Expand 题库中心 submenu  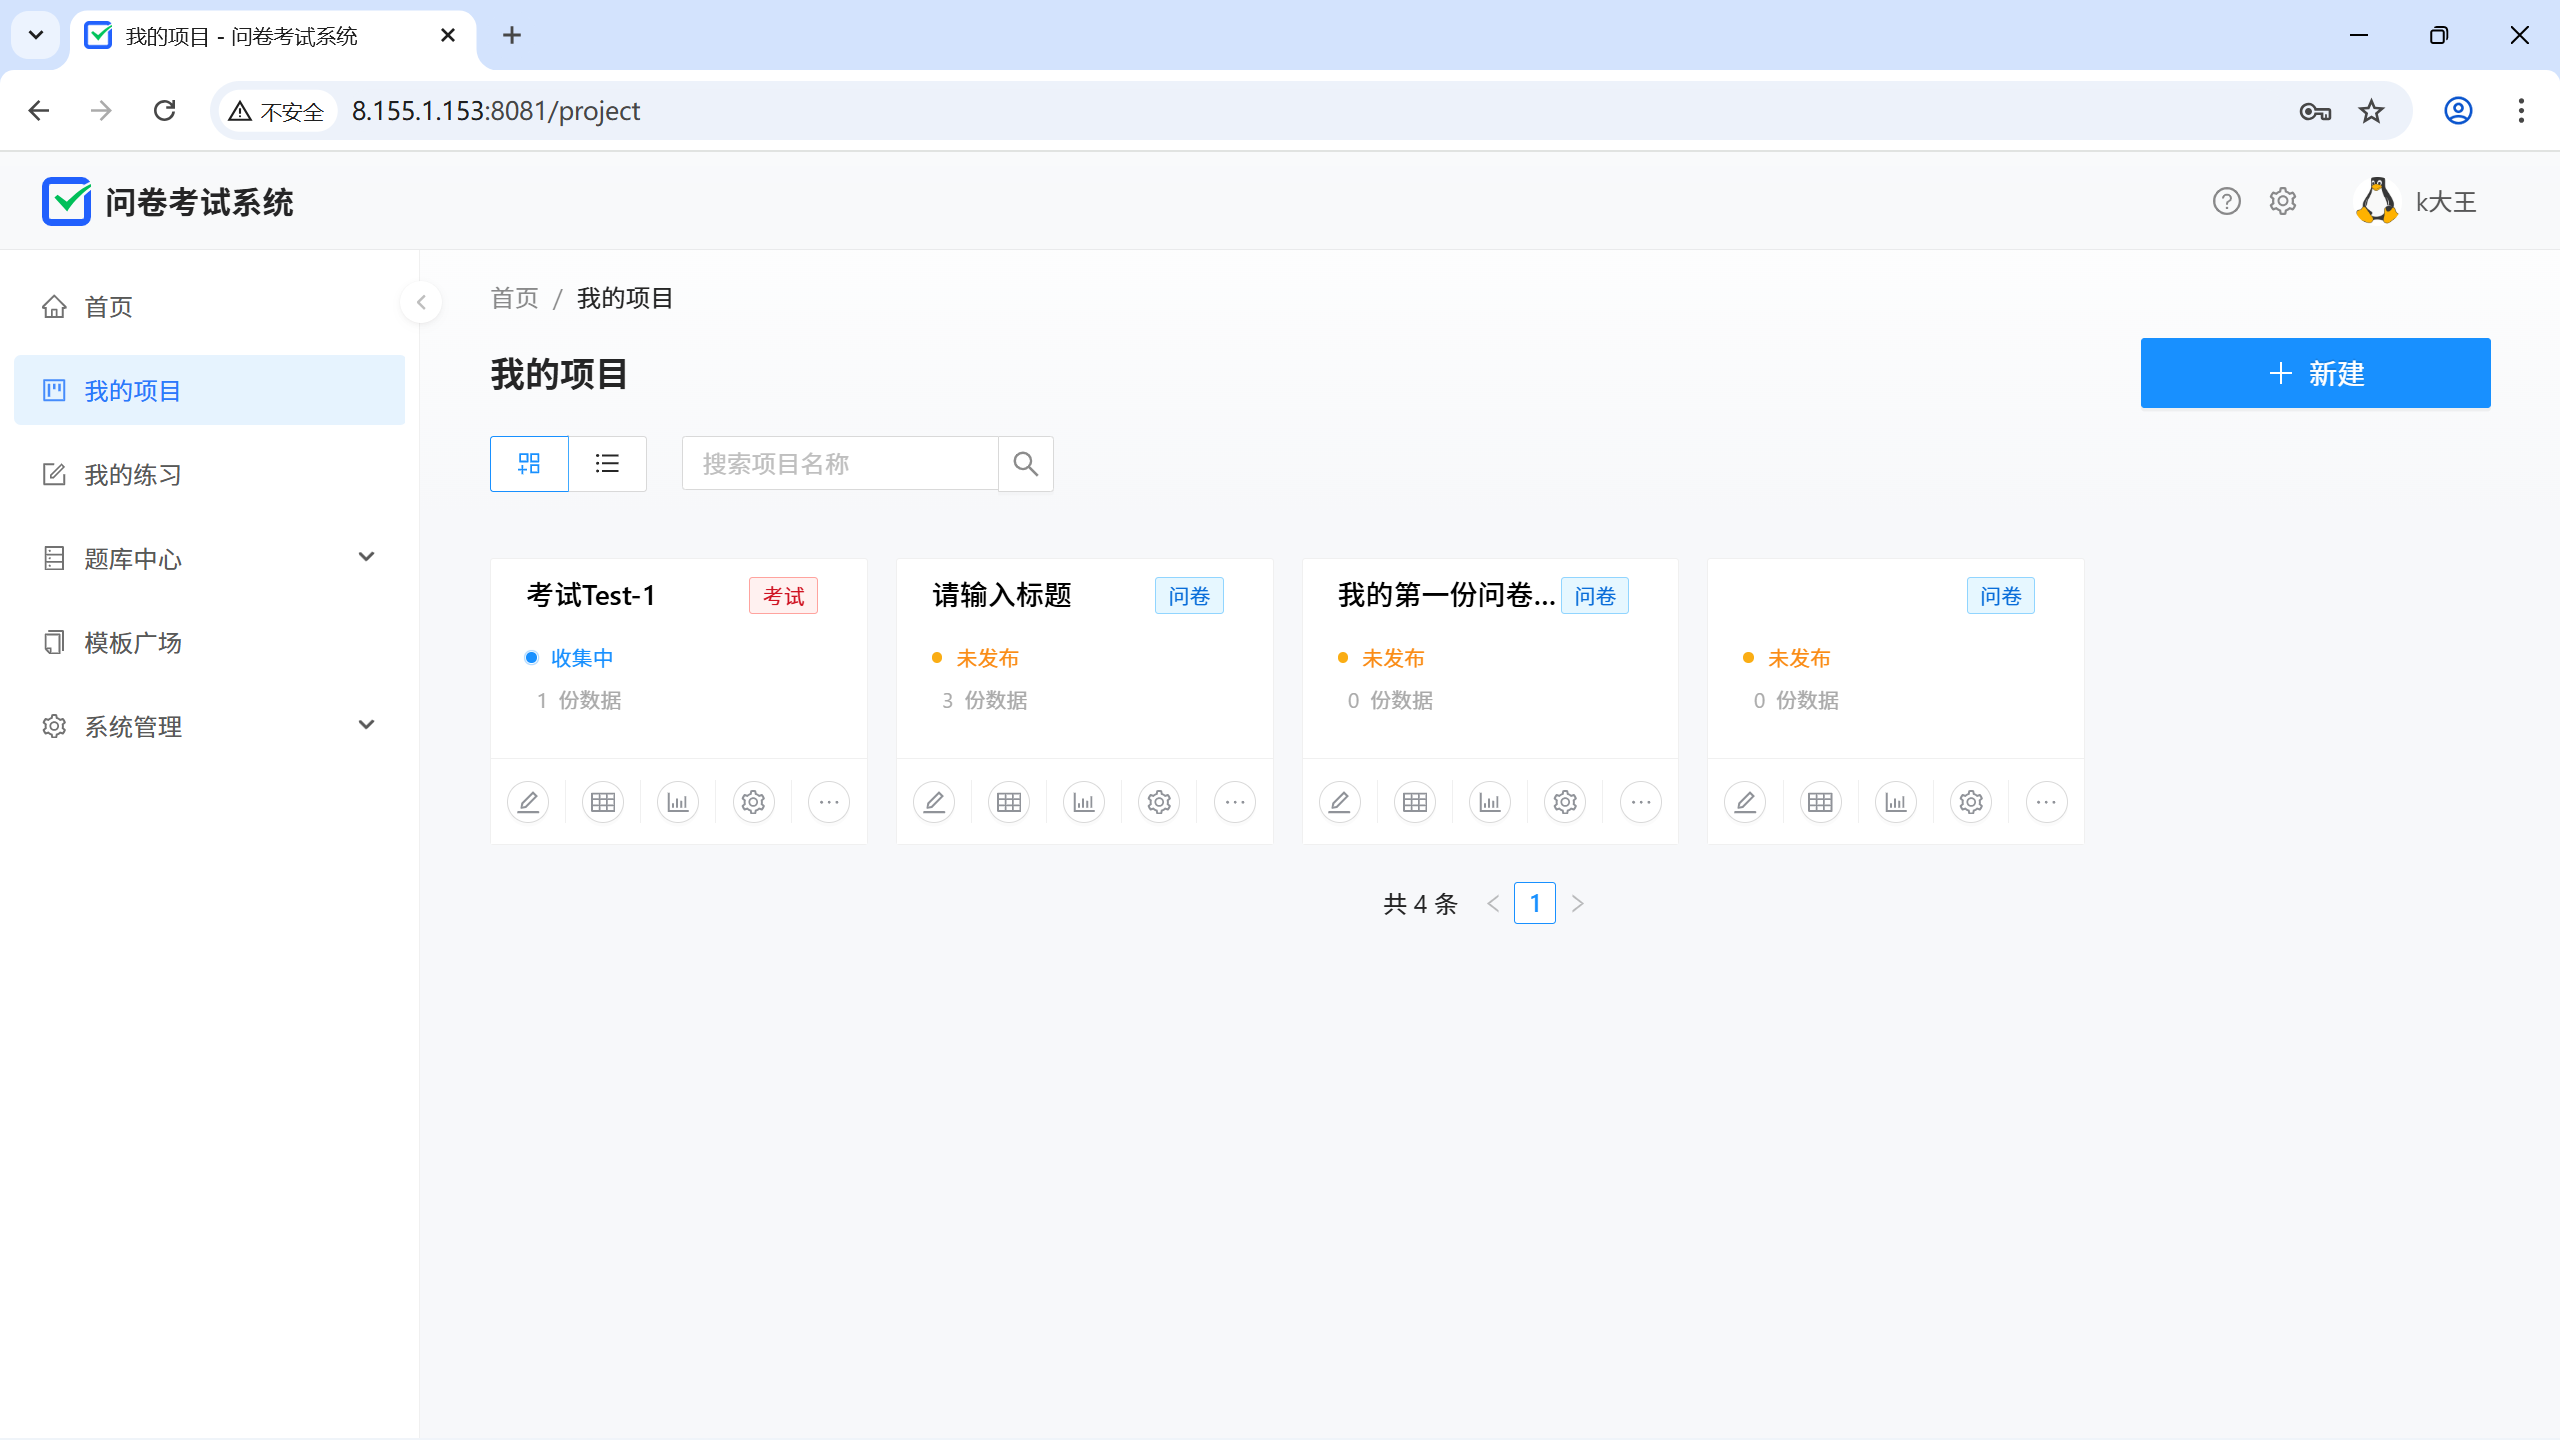[x=366, y=558]
